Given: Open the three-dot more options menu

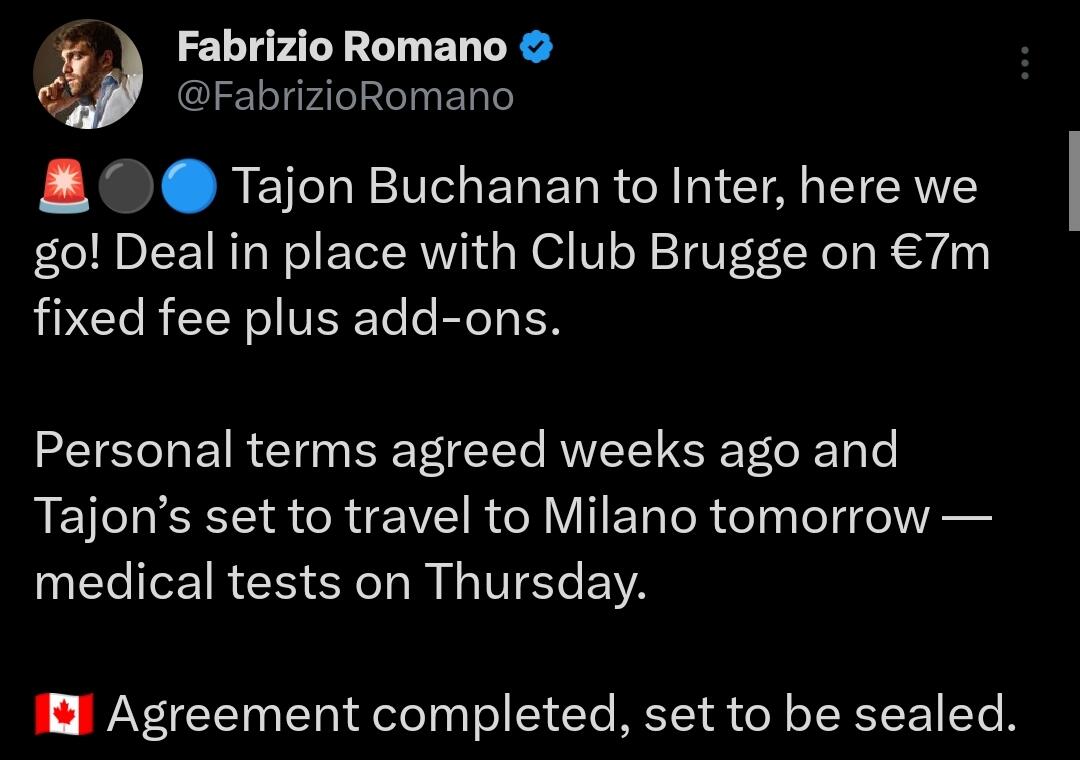Looking at the screenshot, I should 1024,65.
